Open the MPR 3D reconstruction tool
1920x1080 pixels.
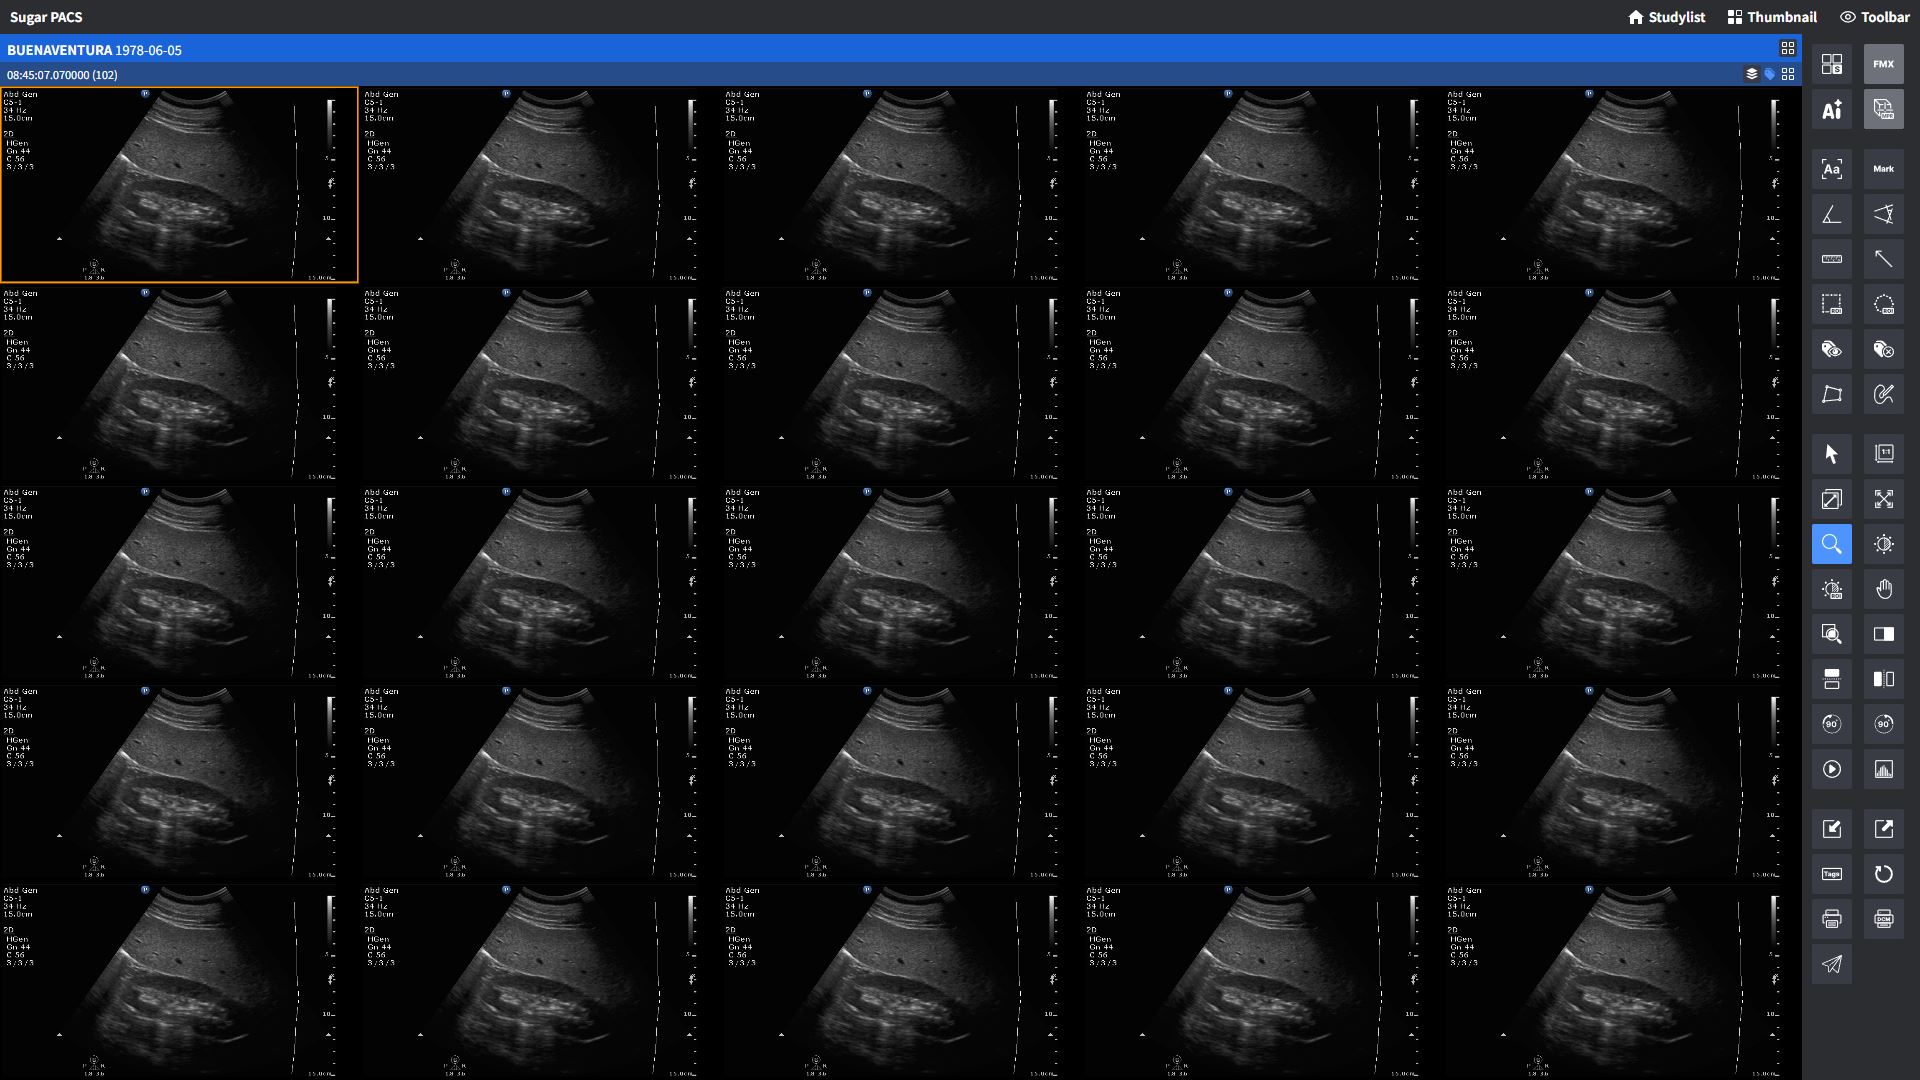(x=1883, y=109)
